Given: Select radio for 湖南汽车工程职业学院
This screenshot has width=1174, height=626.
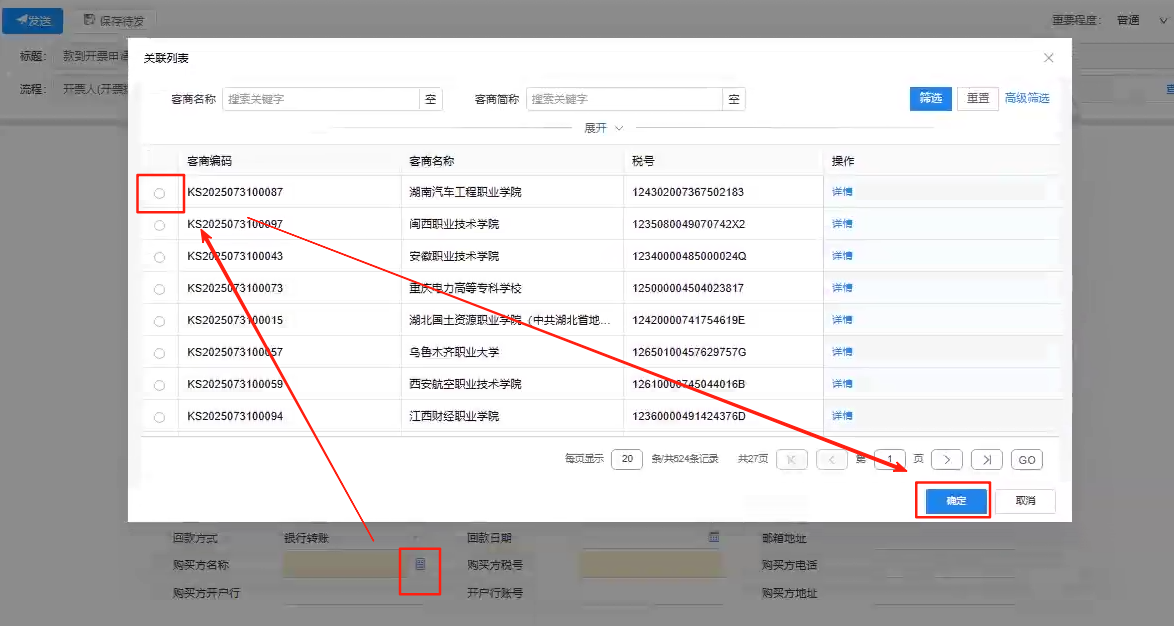Looking at the screenshot, I should click(x=160, y=193).
